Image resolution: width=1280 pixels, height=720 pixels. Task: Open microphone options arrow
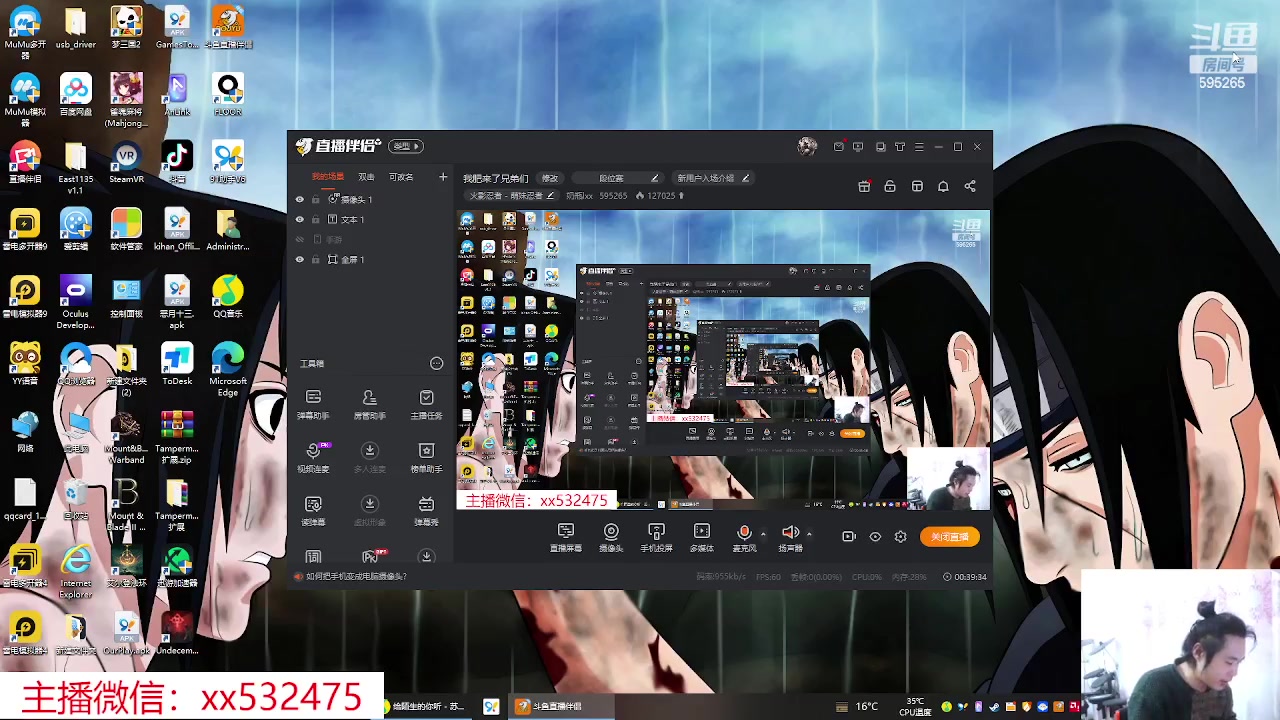tap(763, 534)
